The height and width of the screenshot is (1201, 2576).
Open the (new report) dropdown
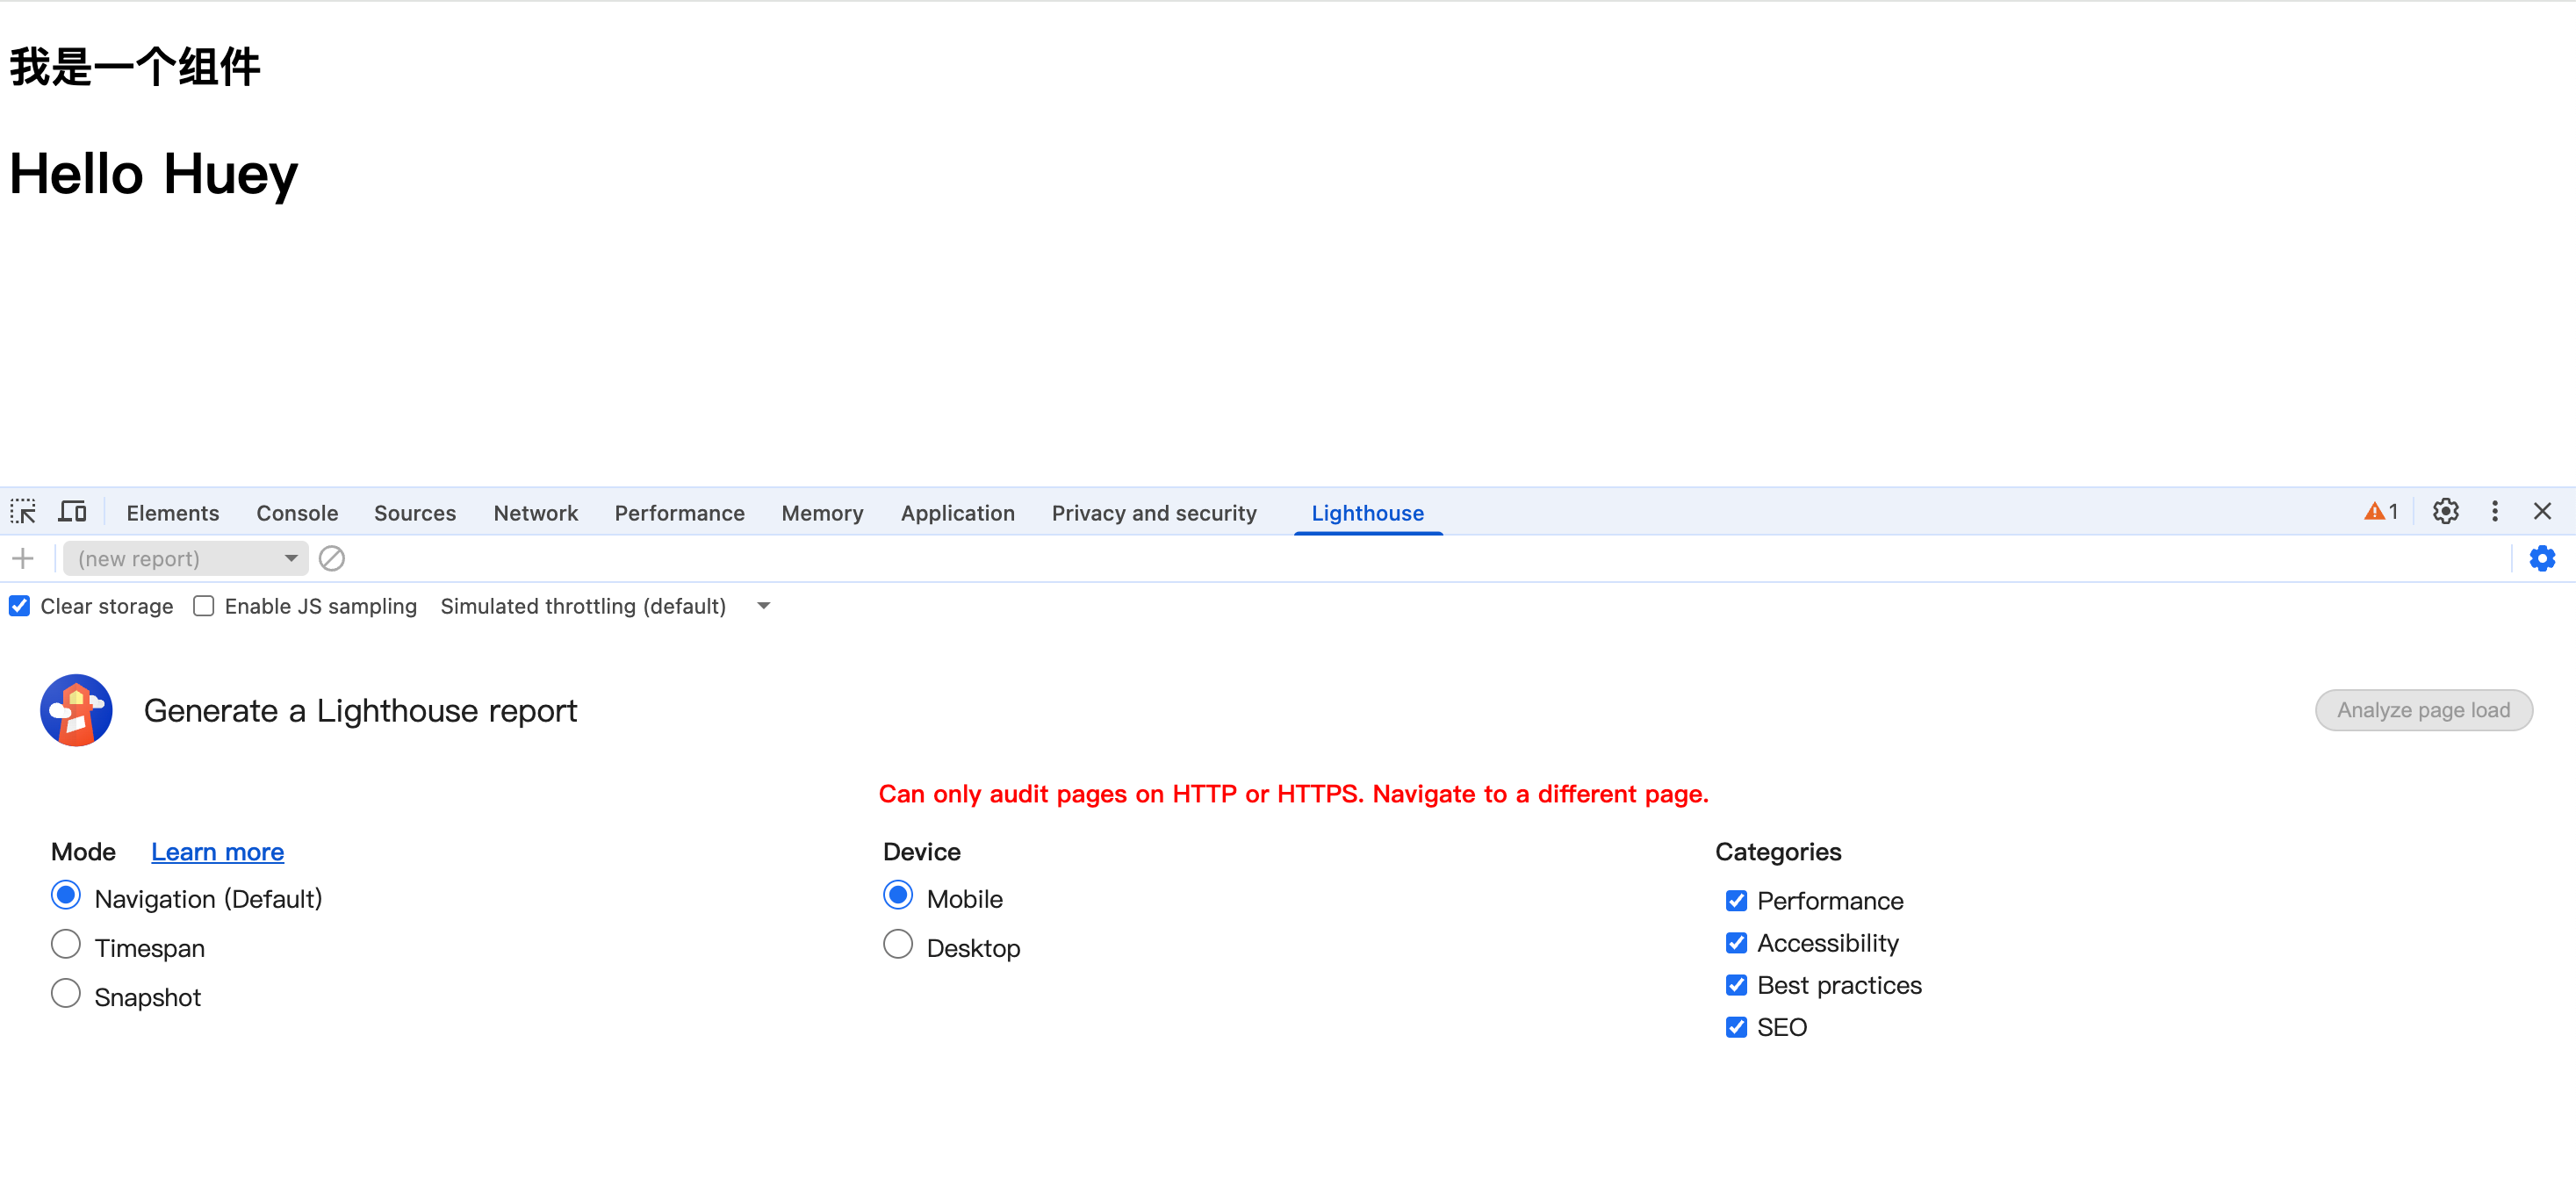click(186, 558)
